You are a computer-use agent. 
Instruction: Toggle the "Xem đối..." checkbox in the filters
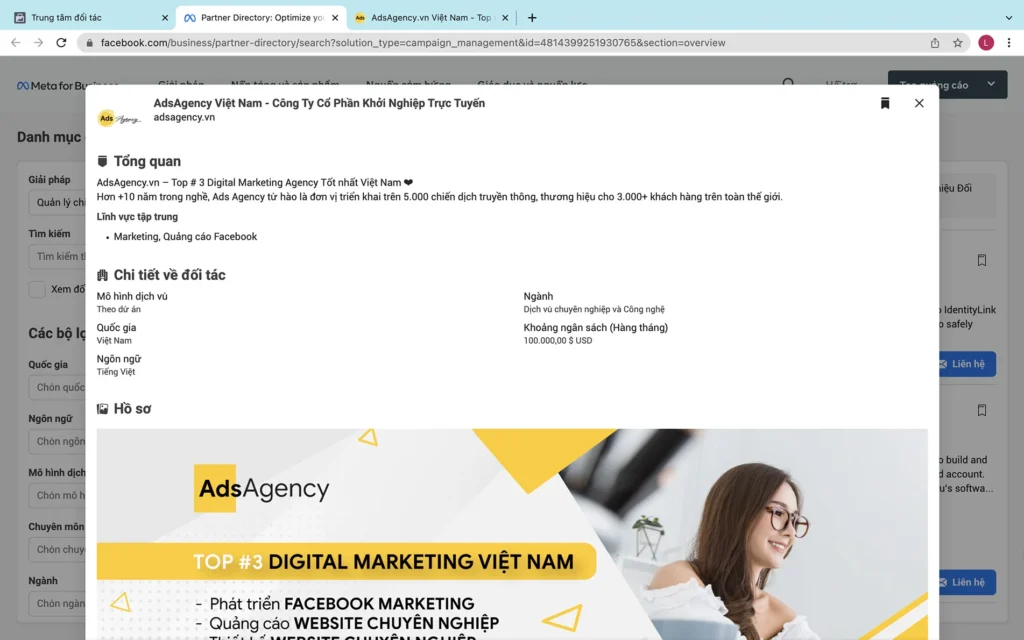(x=37, y=289)
